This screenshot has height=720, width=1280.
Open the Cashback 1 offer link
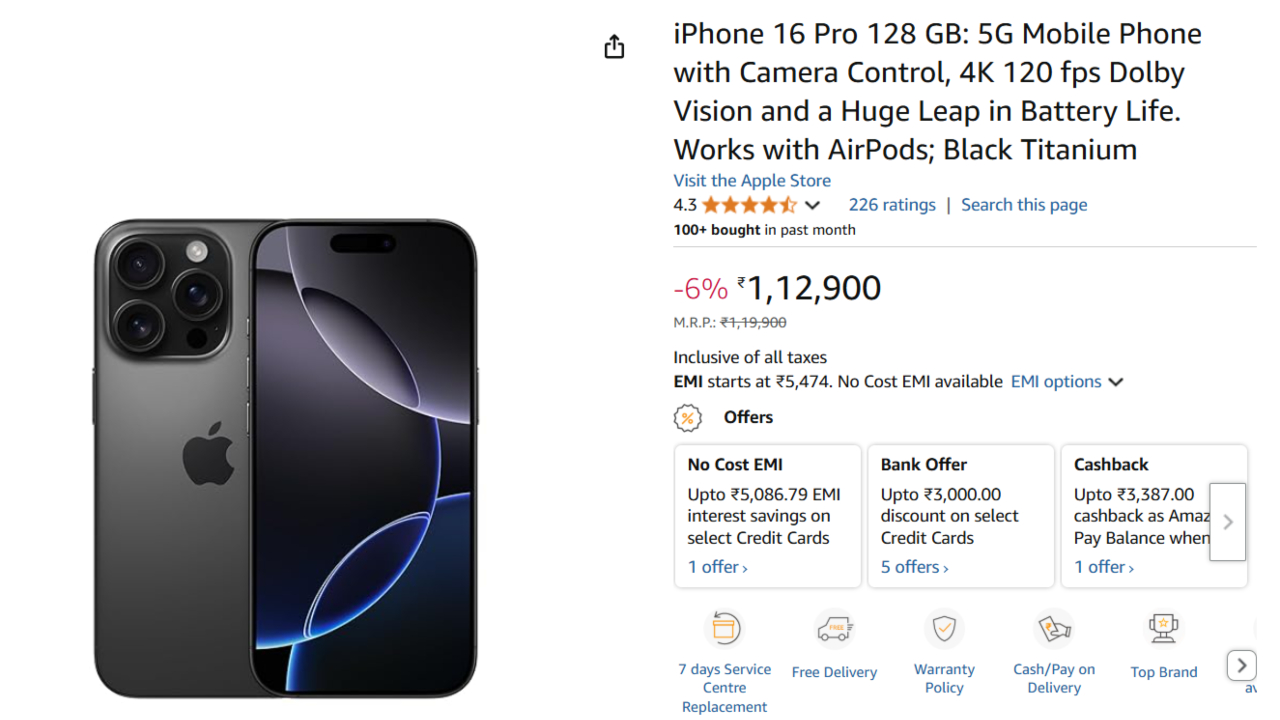point(1104,567)
